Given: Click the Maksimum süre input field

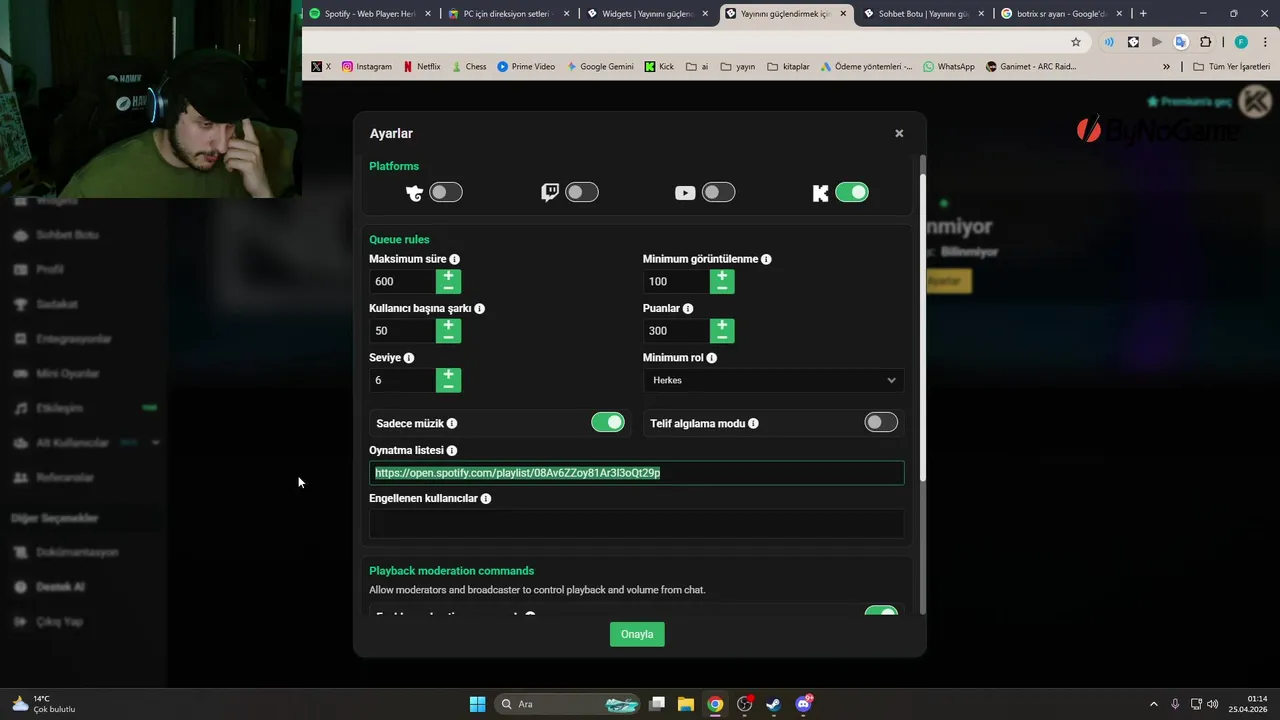Looking at the screenshot, I should (x=402, y=281).
